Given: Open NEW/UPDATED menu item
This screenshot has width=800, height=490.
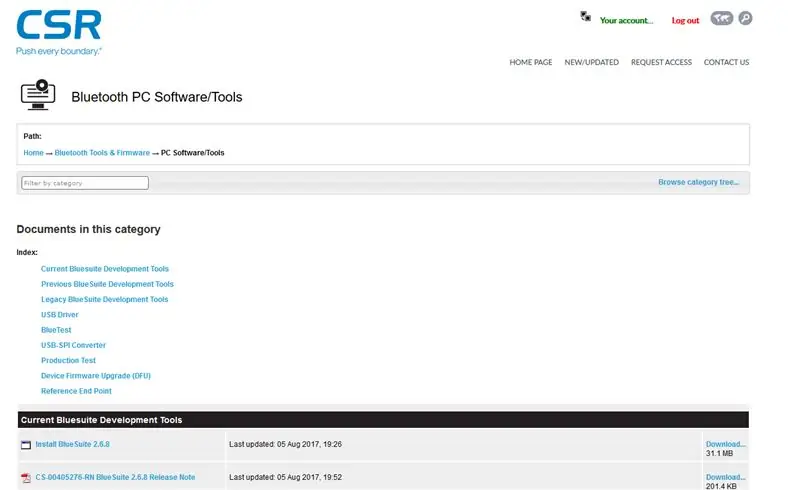Looking at the screenshot, I should 591,62.
